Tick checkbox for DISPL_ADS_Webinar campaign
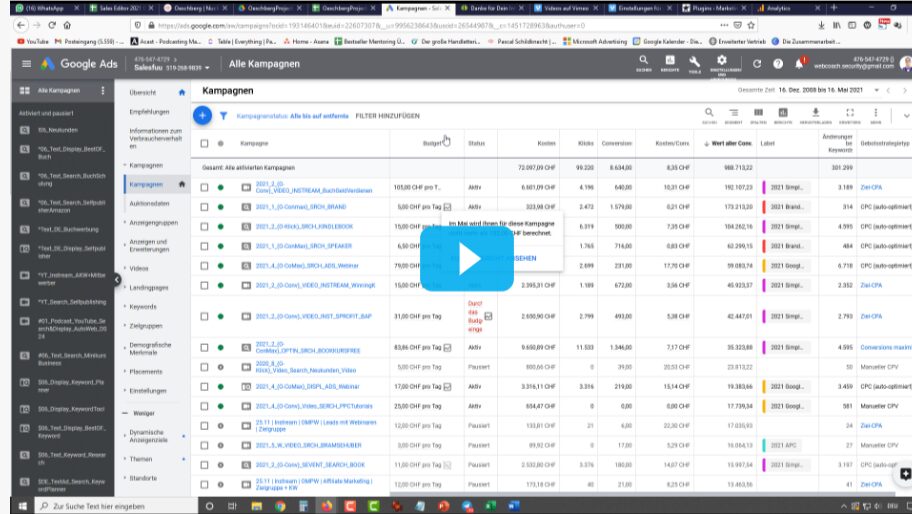This screenshot has height=514, width=912. click(x=204, y=387)
